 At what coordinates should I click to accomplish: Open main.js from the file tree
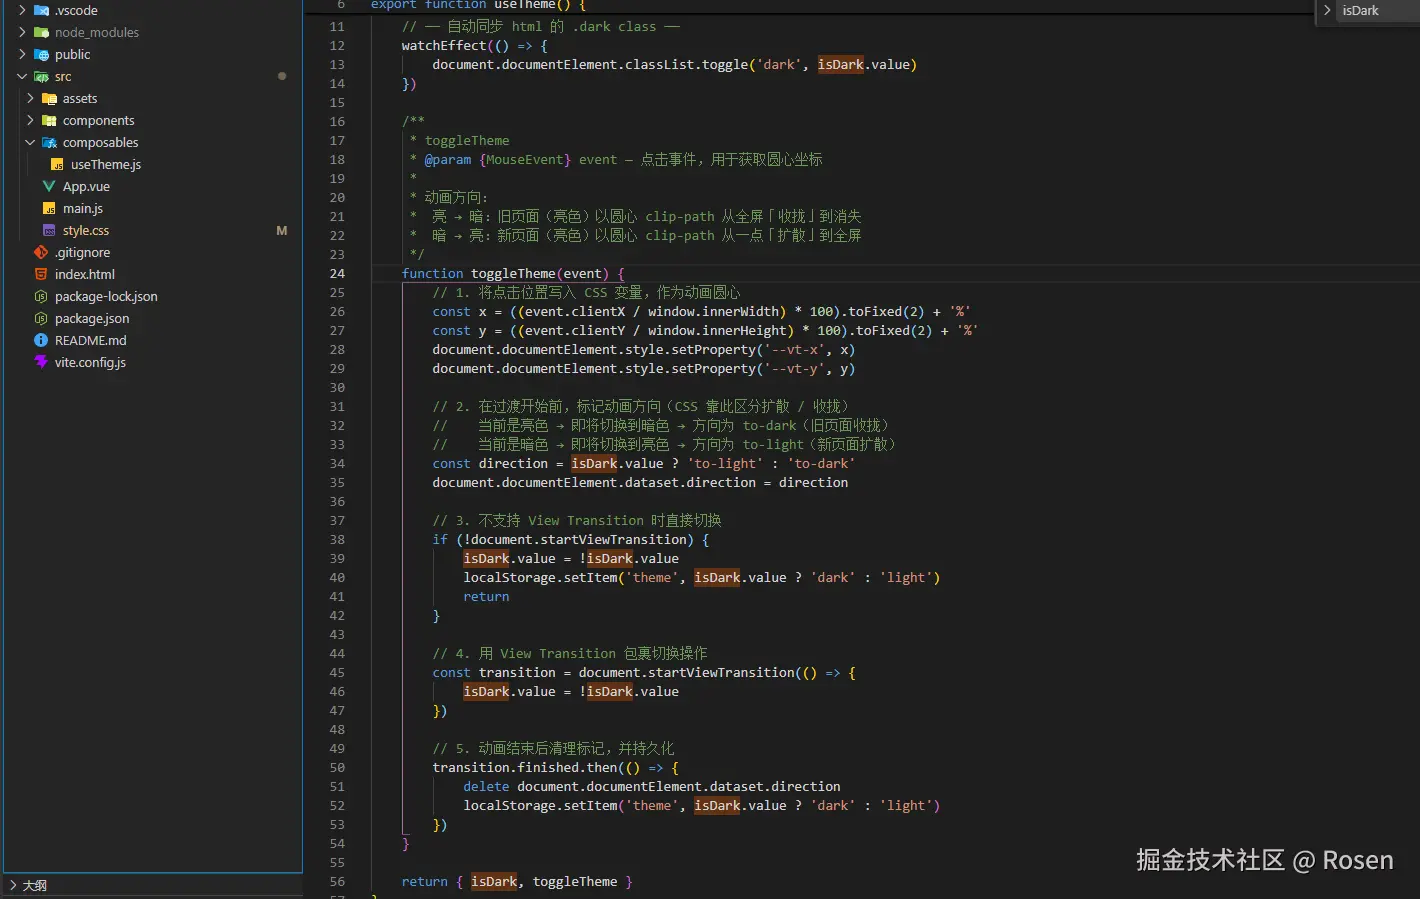click(83, 208)
